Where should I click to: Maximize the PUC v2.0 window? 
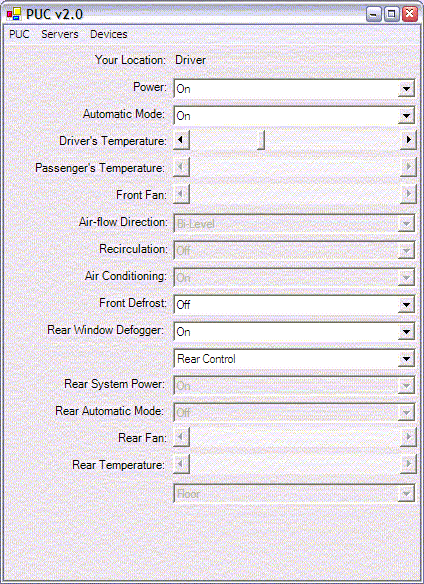391,15
